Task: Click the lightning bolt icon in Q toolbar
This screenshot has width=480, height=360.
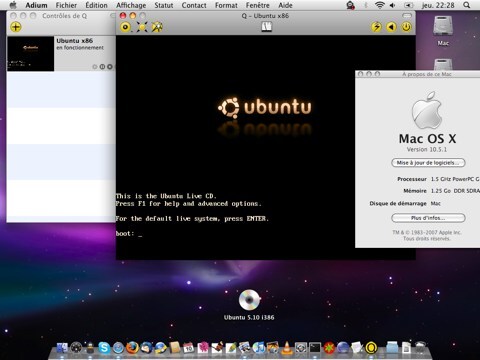Action: pos(377,27)
